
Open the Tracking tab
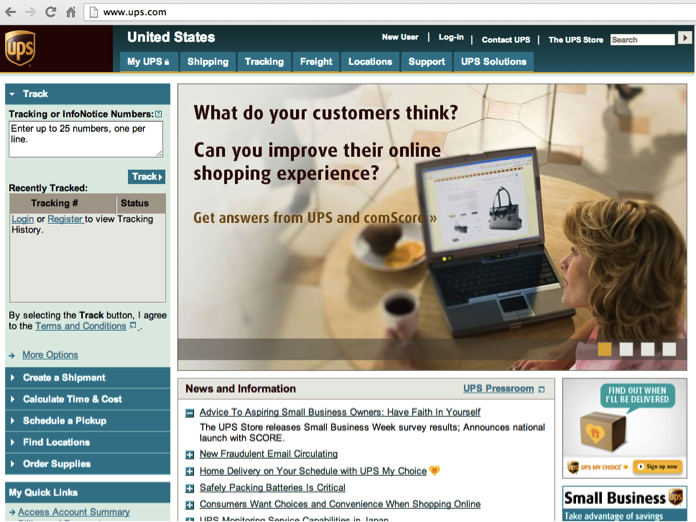[x=264, y=62]
